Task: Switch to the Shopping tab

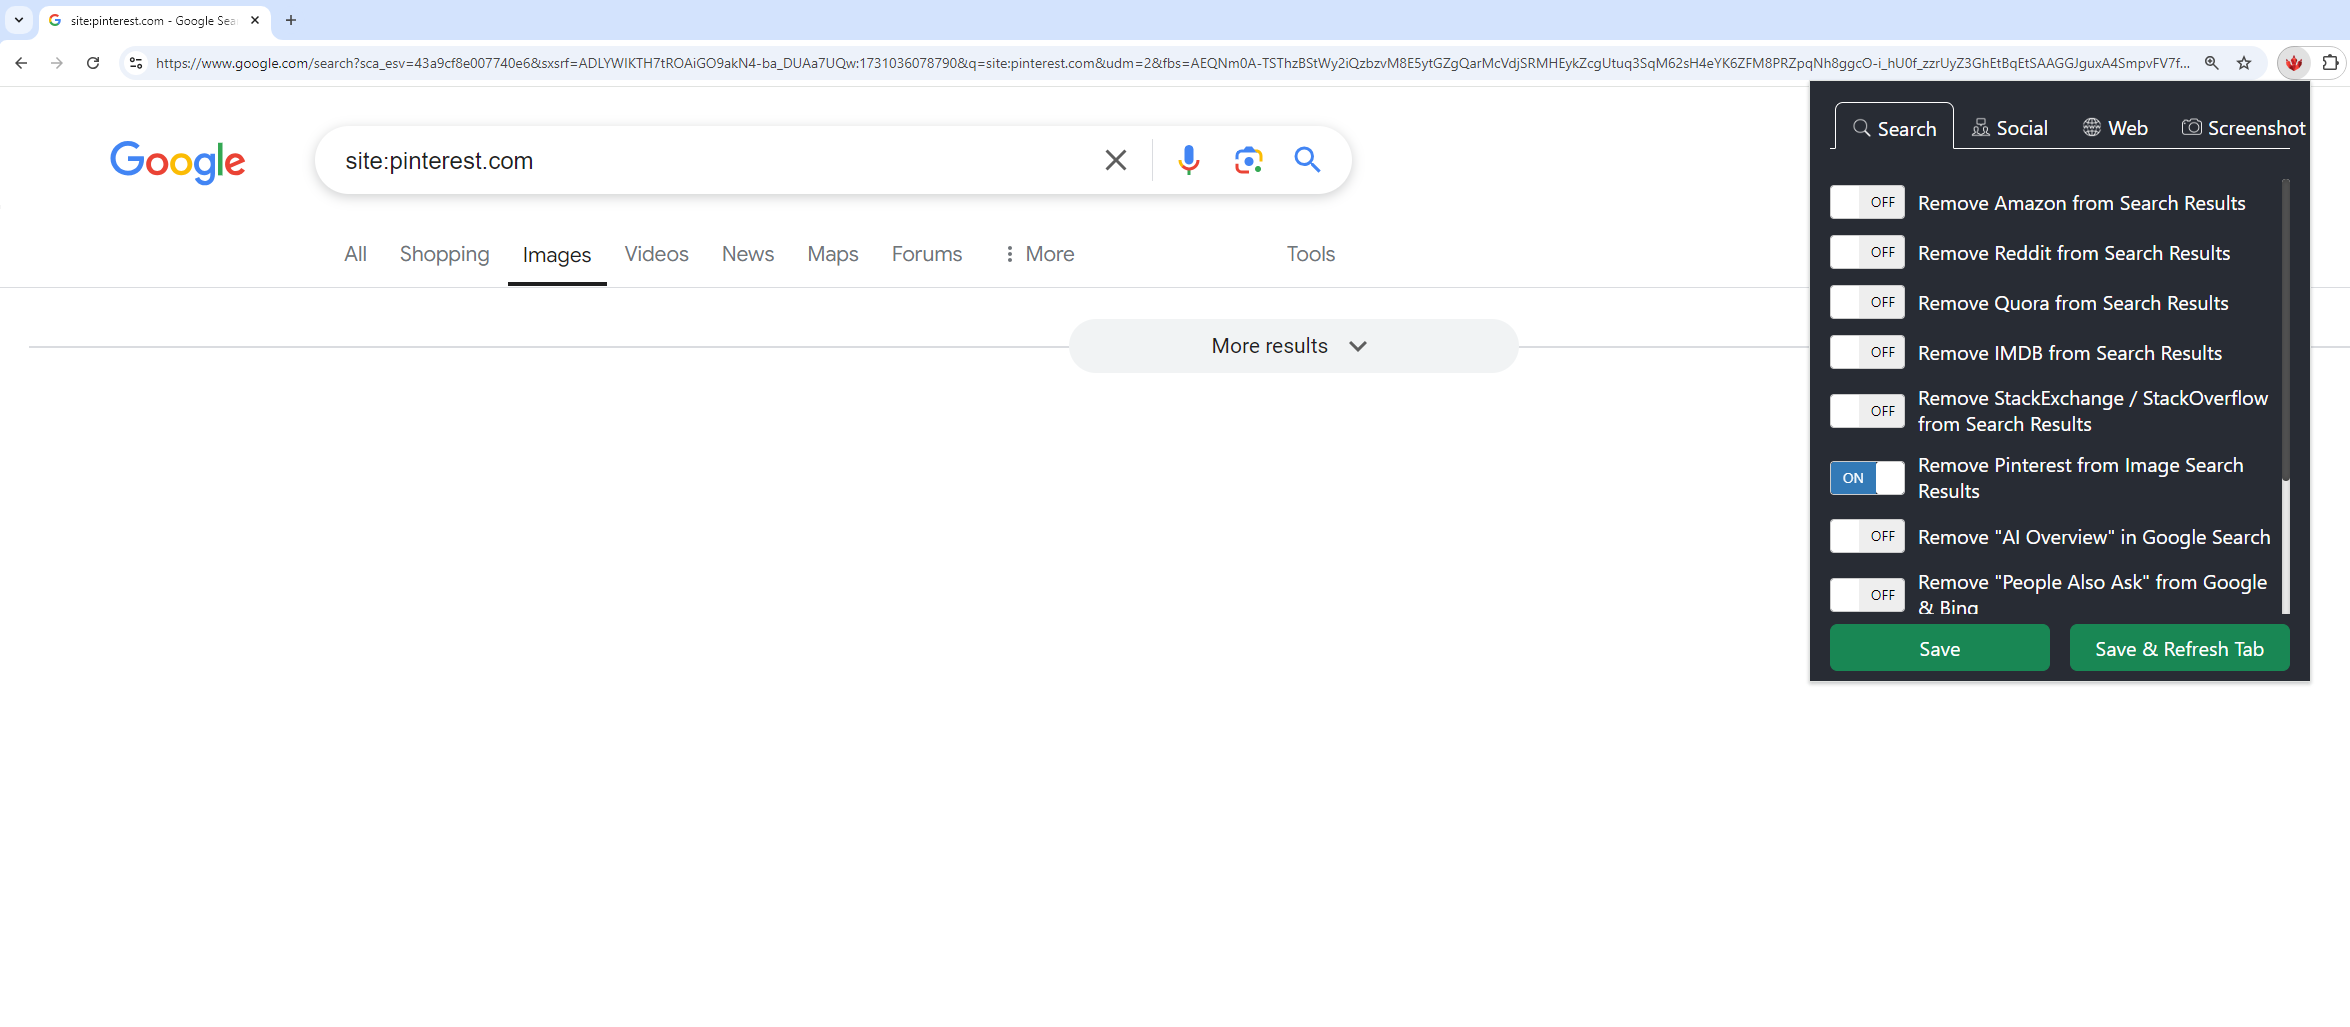Action: pos(445,254)
